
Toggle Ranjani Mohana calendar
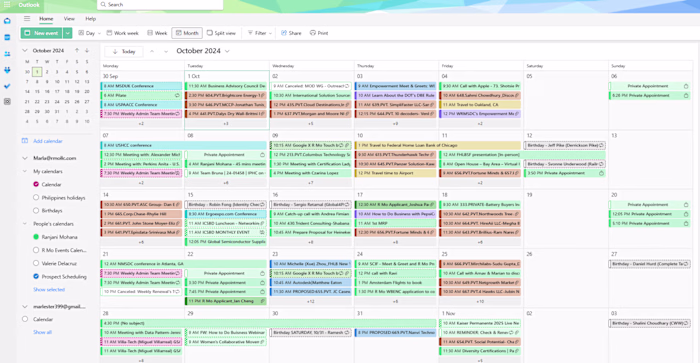pos(36,237)
